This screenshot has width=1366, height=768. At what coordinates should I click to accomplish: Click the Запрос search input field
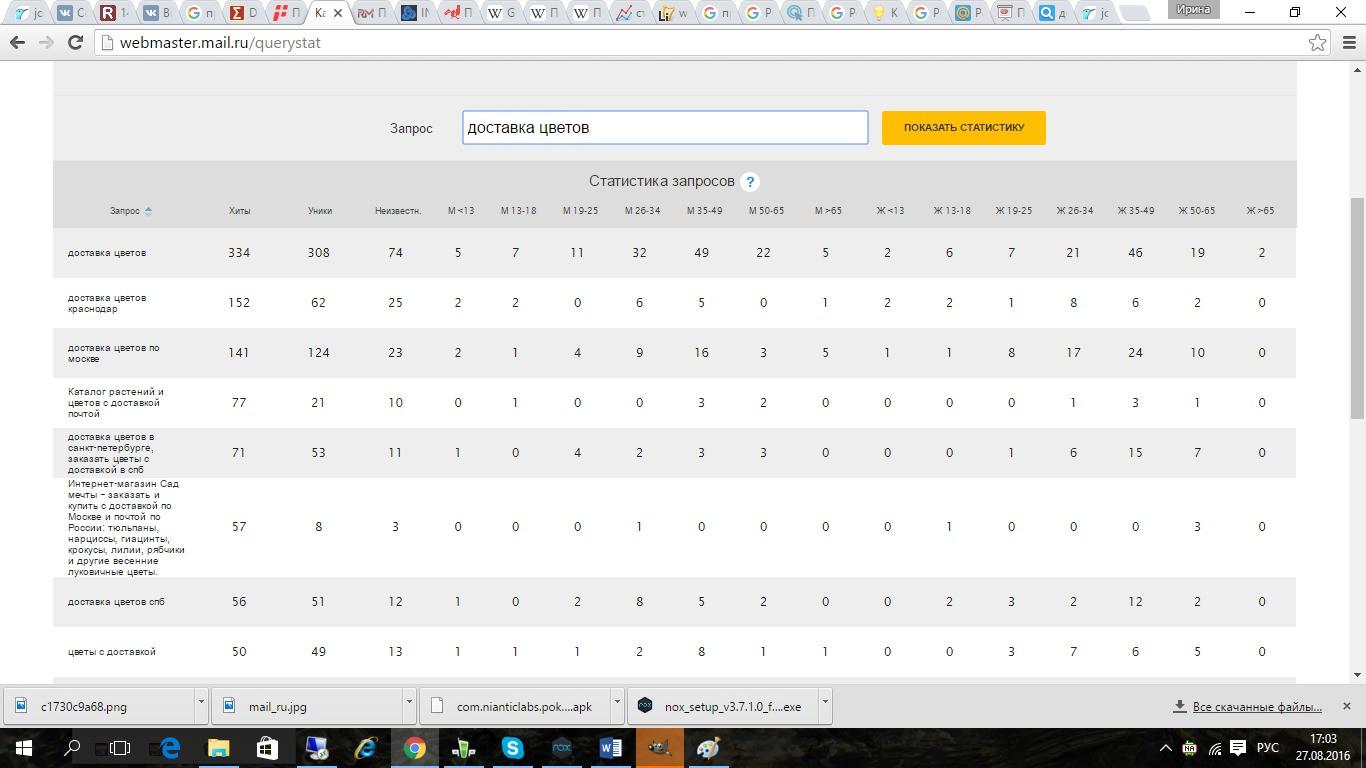(664, 128)
